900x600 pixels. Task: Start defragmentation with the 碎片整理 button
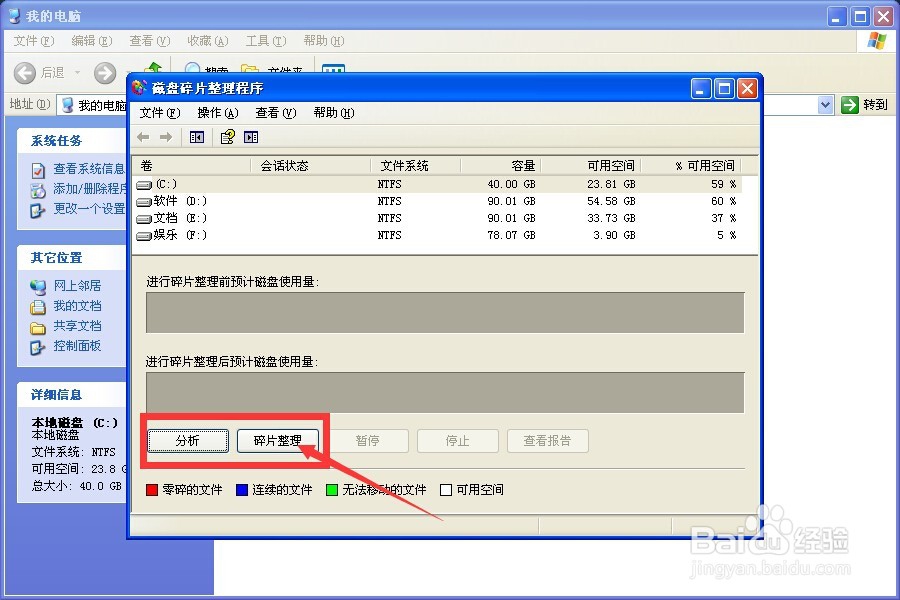click(278, 440)
